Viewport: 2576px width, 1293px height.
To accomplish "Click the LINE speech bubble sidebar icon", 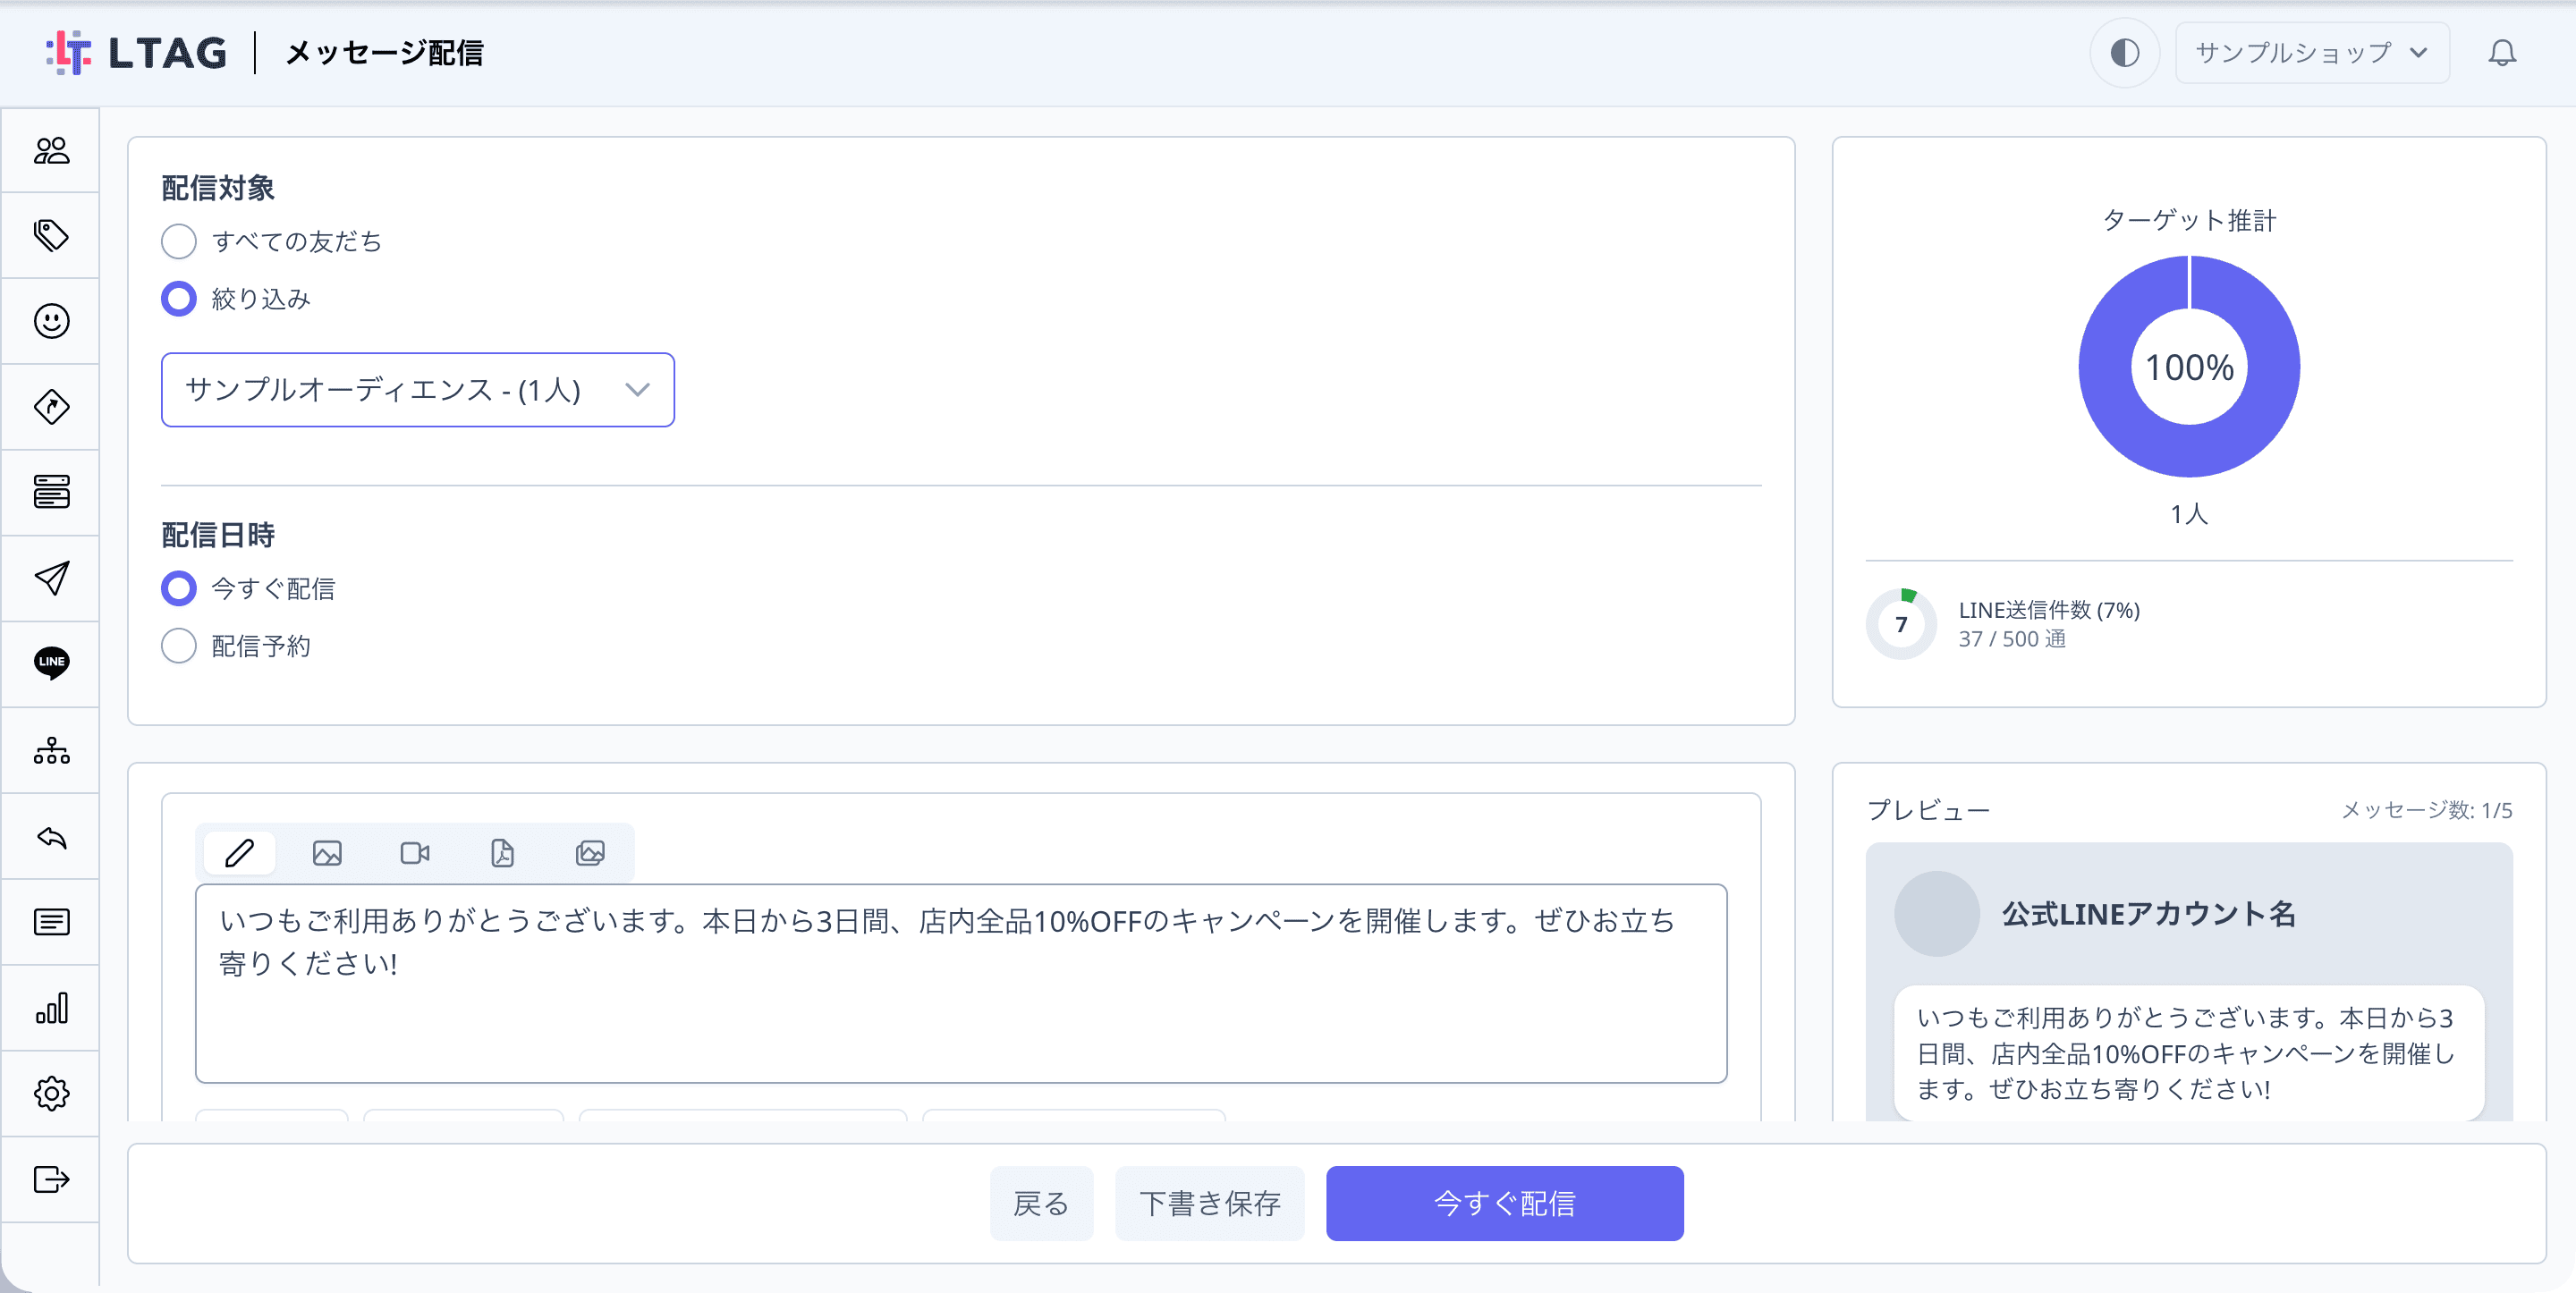I will point(51,663).
